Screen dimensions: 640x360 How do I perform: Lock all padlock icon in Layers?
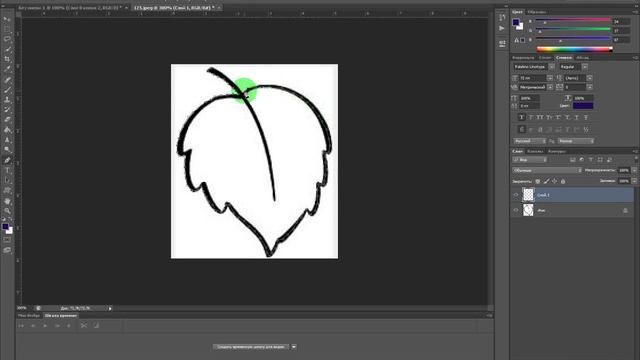point(563,181)
